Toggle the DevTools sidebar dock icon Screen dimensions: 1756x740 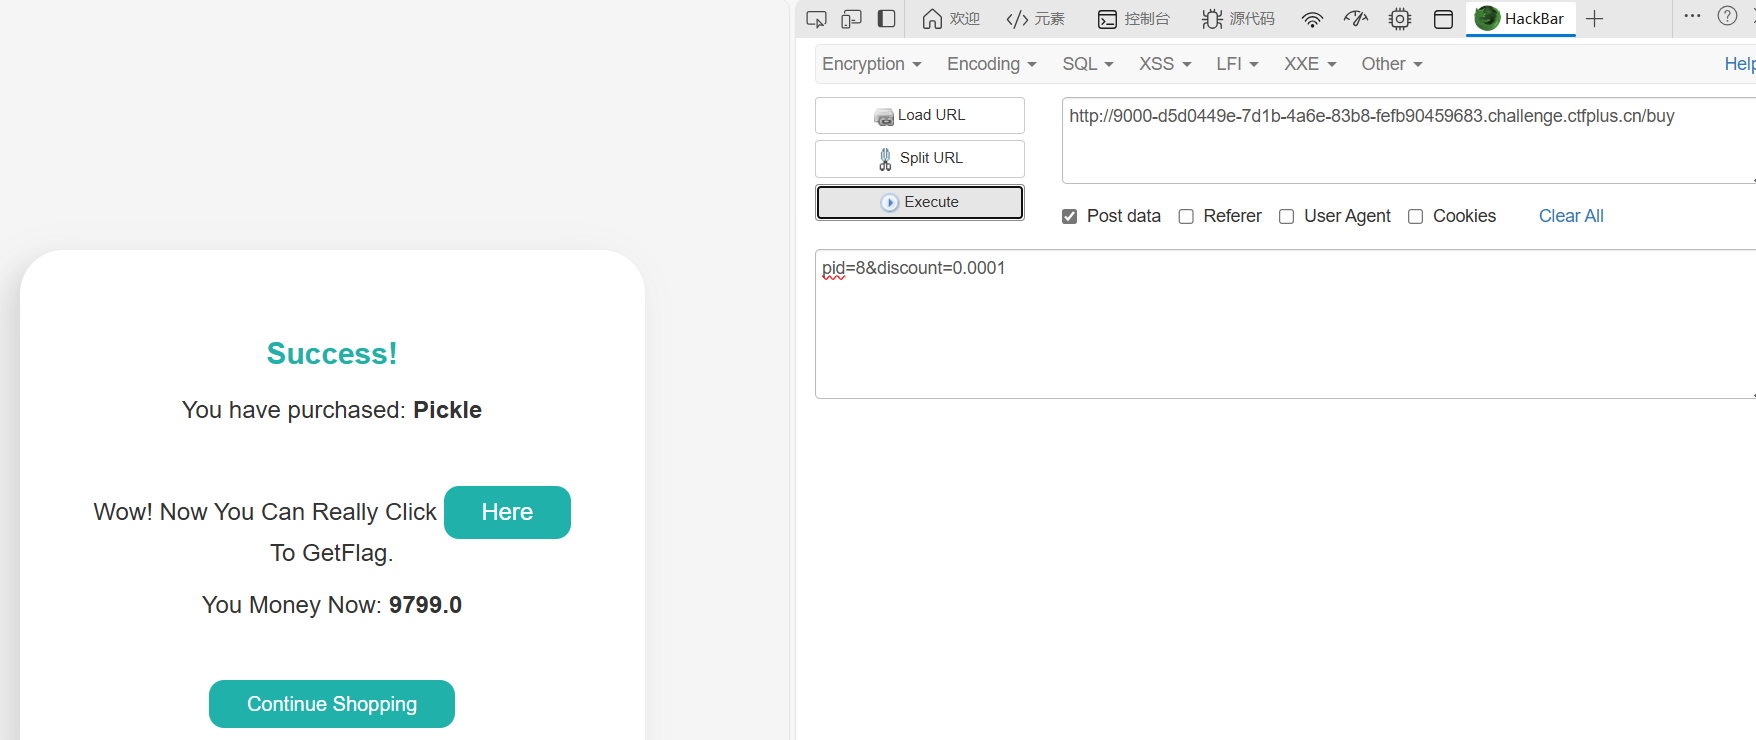pyautogui.click(x=886, y=19)
